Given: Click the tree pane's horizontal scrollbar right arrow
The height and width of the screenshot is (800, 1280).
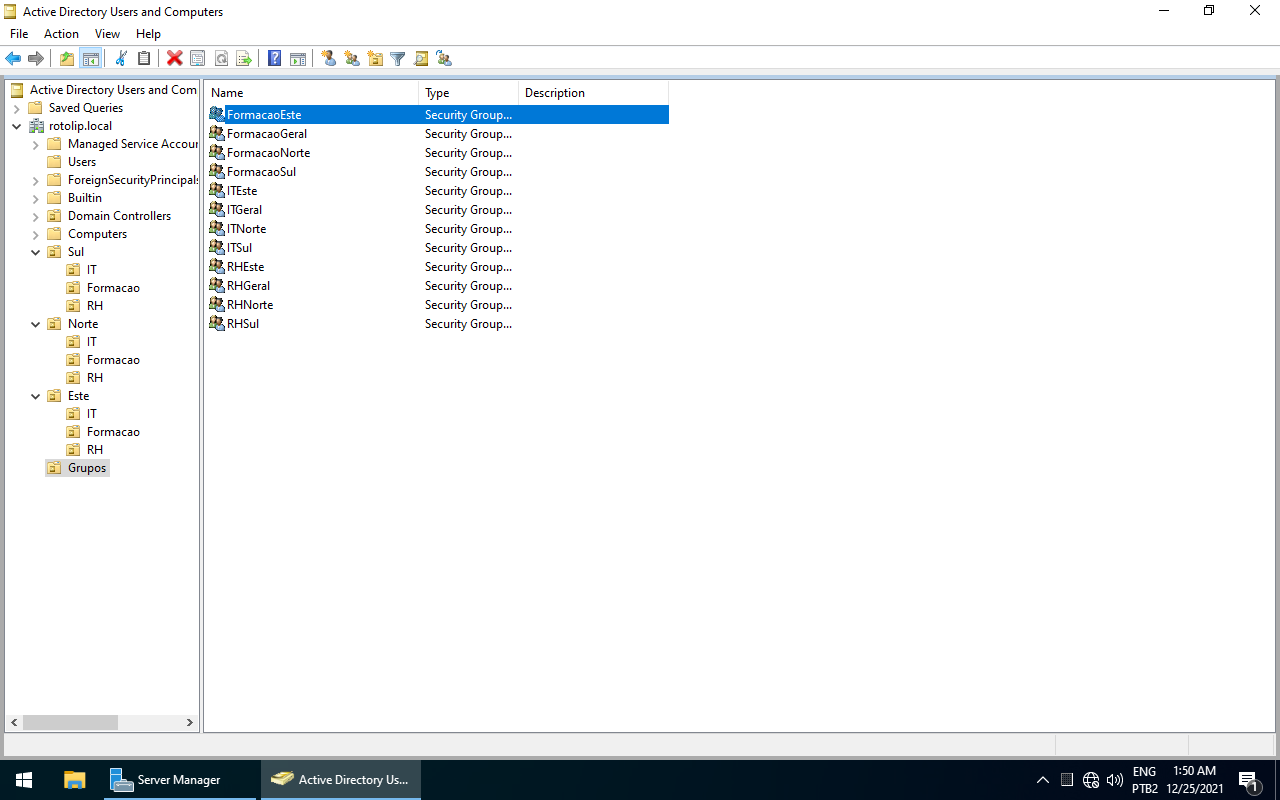Looking at the screenshot, I should click(190, 722).
